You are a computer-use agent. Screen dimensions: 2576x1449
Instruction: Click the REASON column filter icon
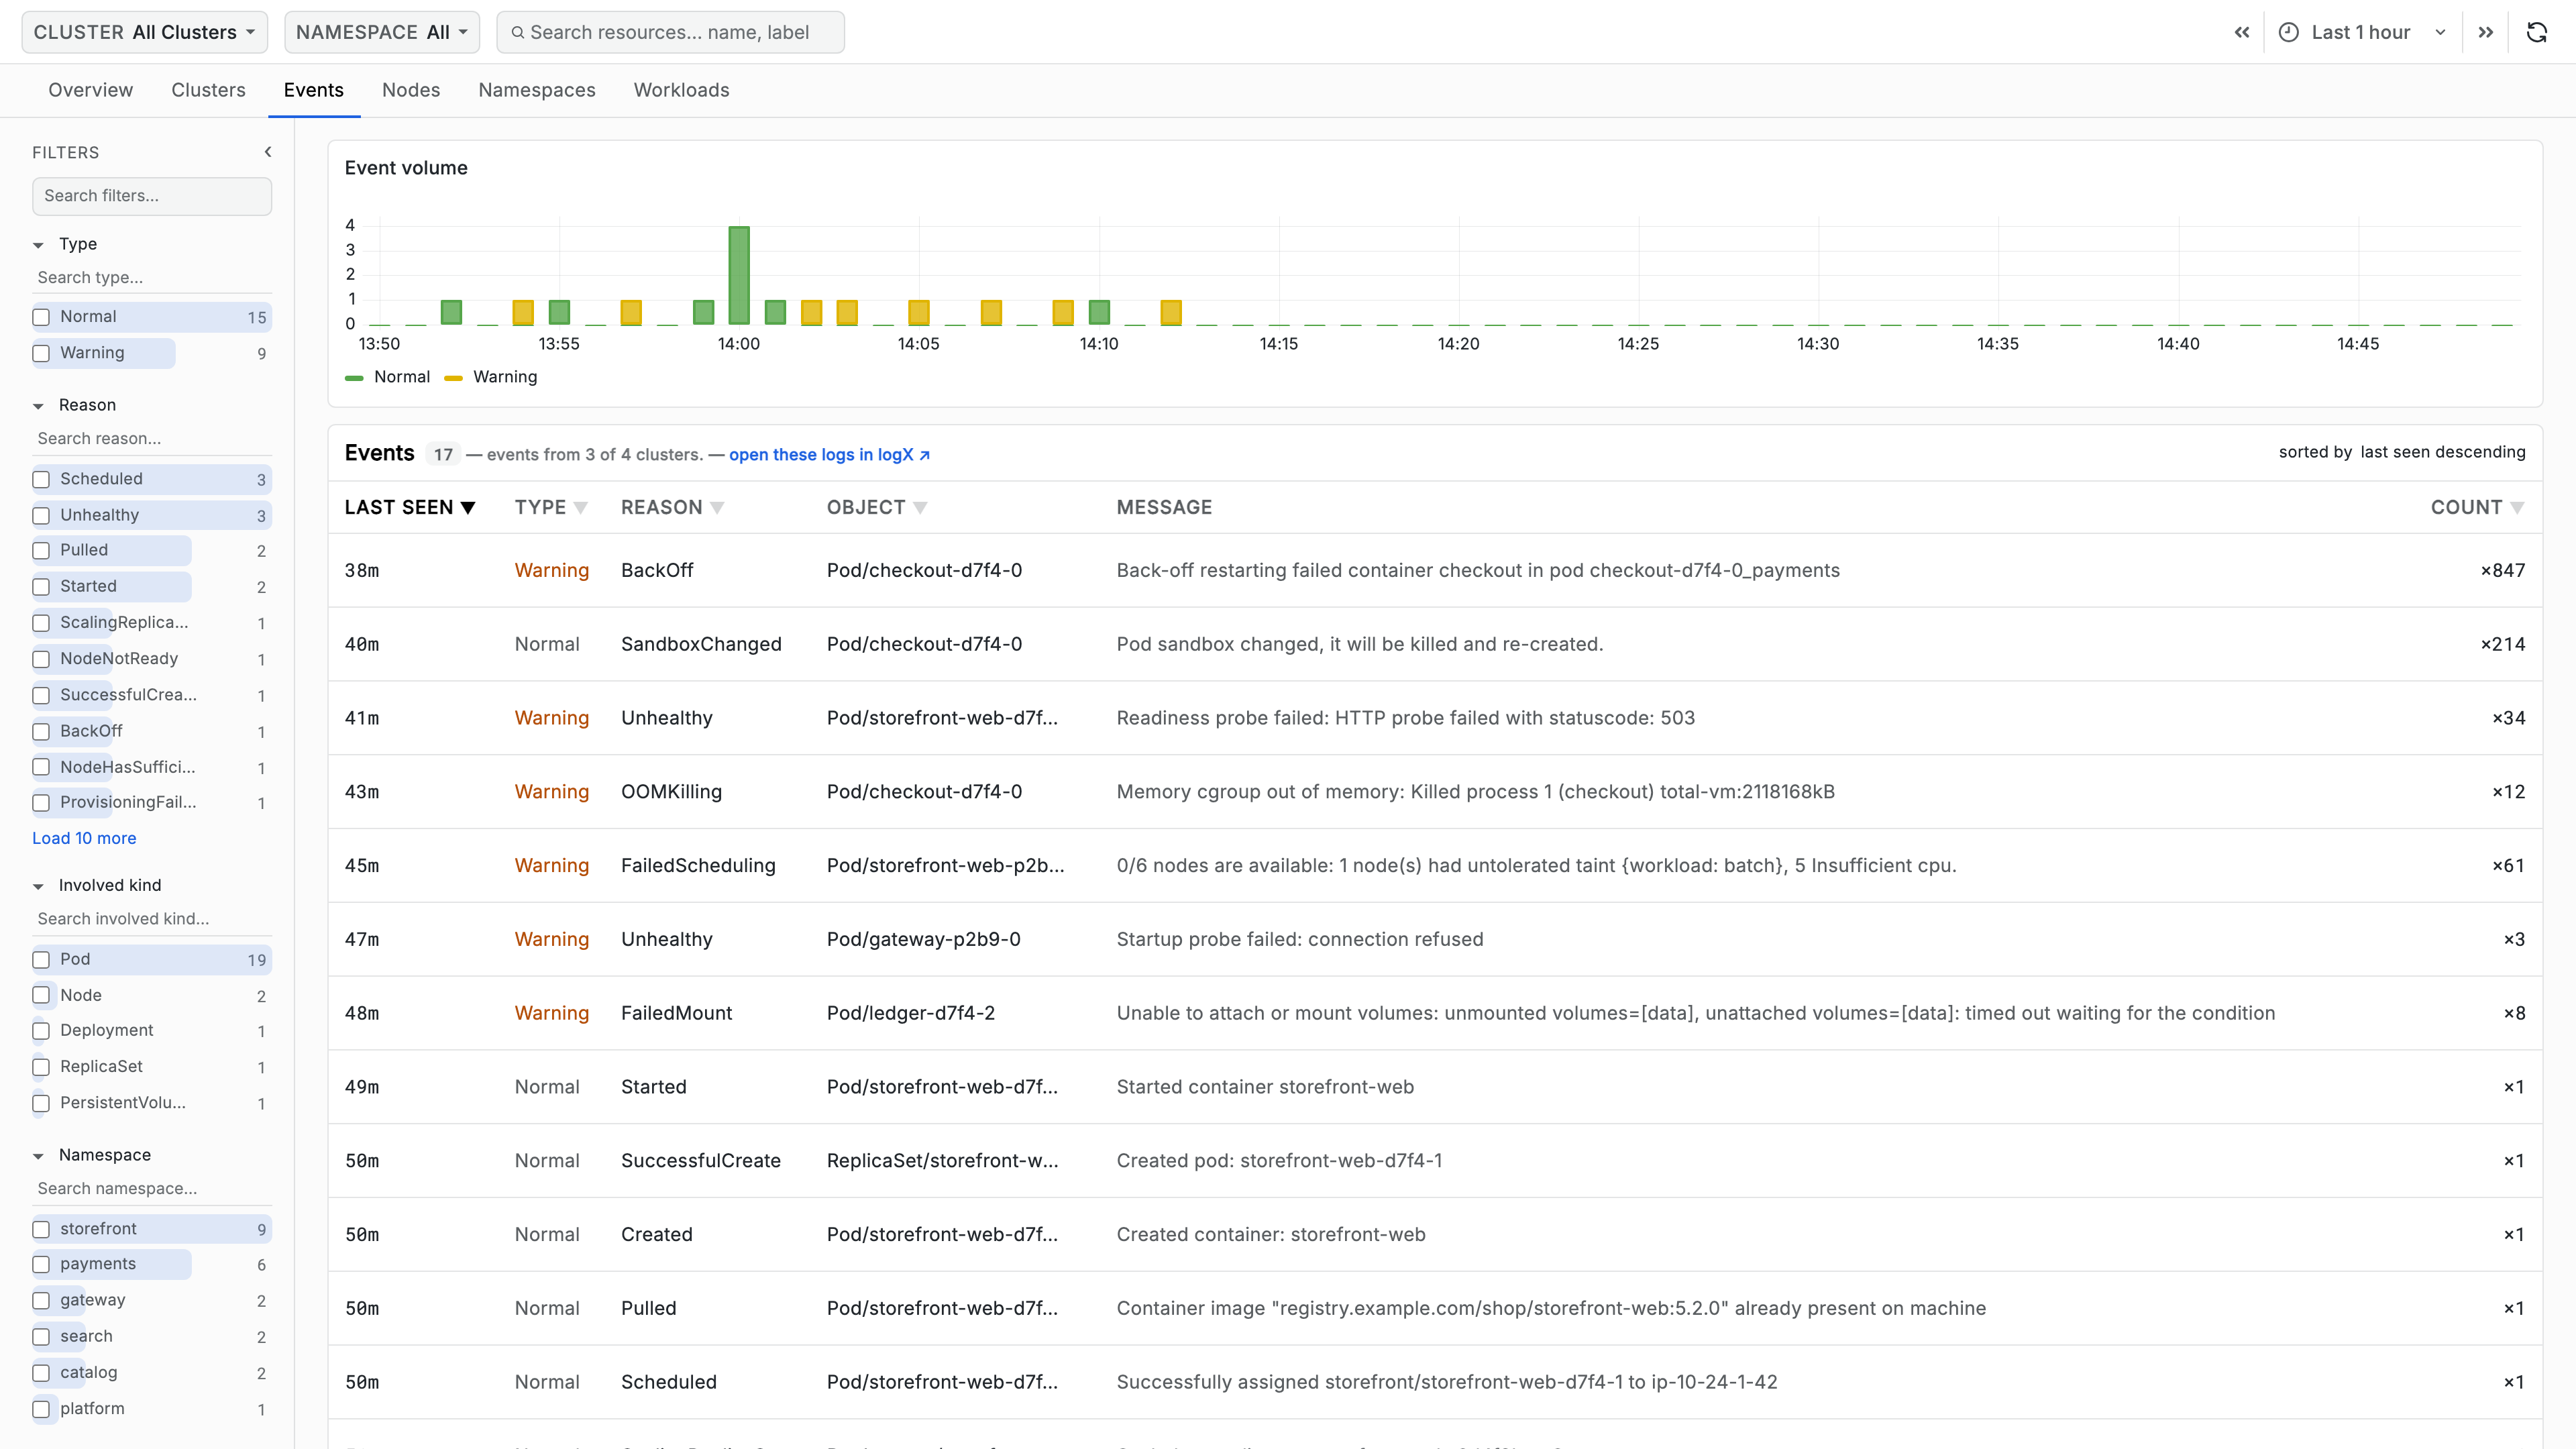click(x=717, y=508)
